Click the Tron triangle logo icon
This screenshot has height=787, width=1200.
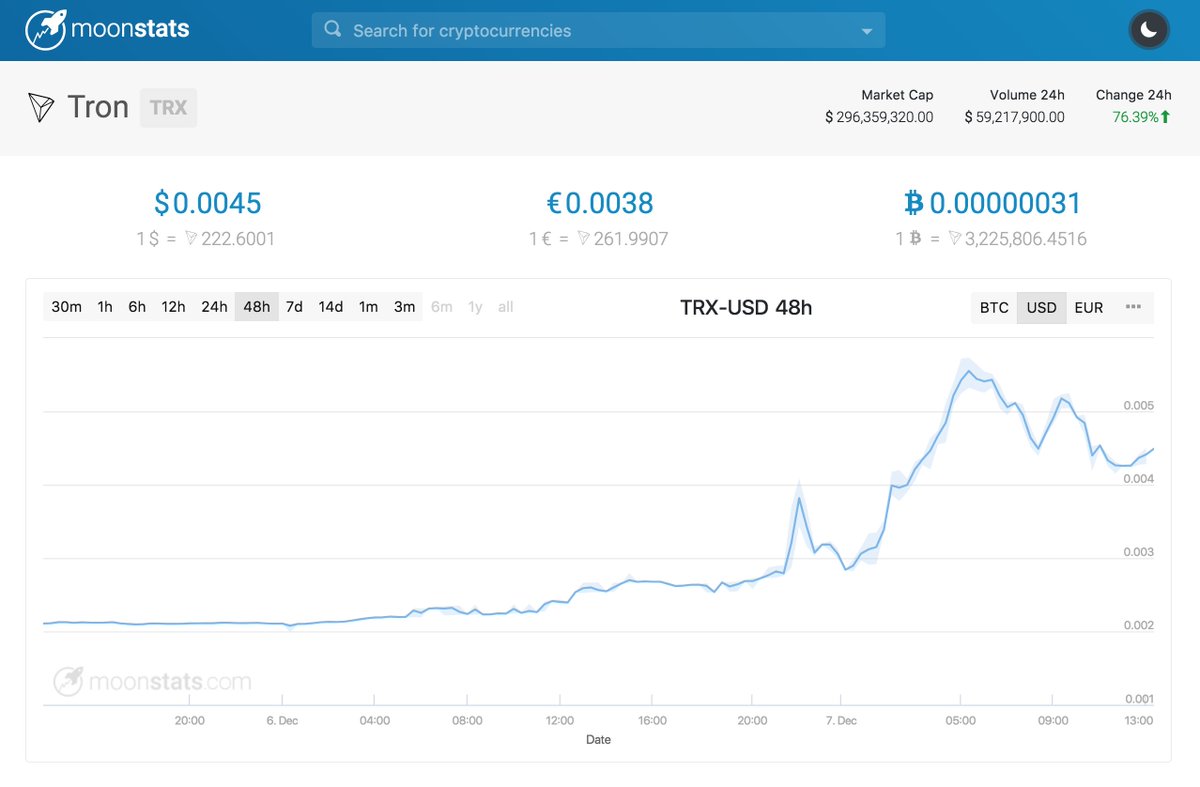(41, 107)
